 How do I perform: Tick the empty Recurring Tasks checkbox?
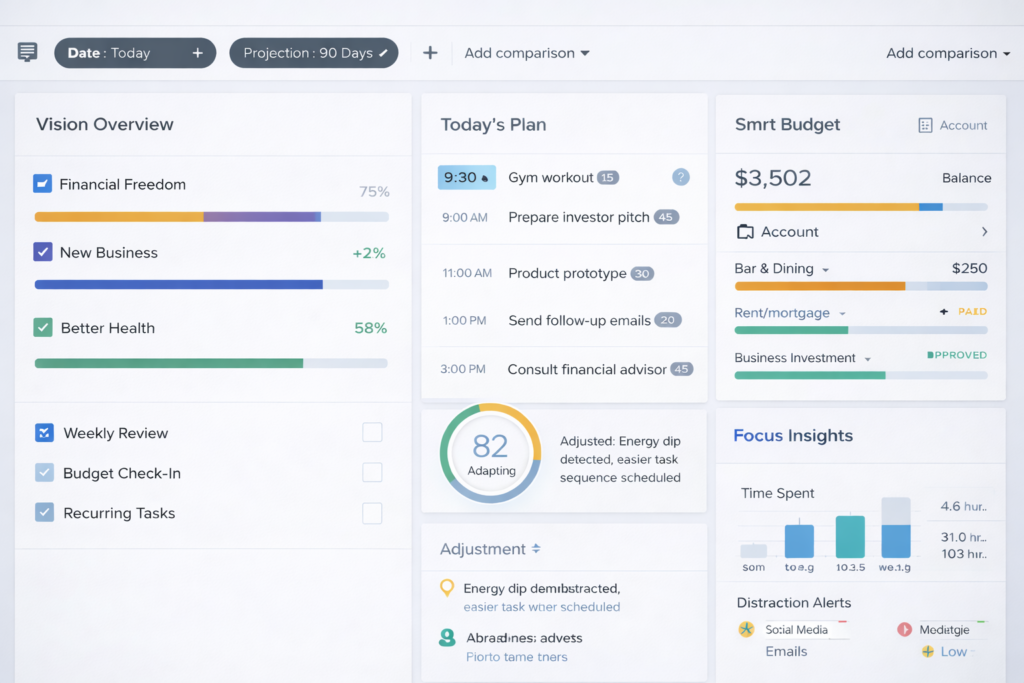click(372, 513)
